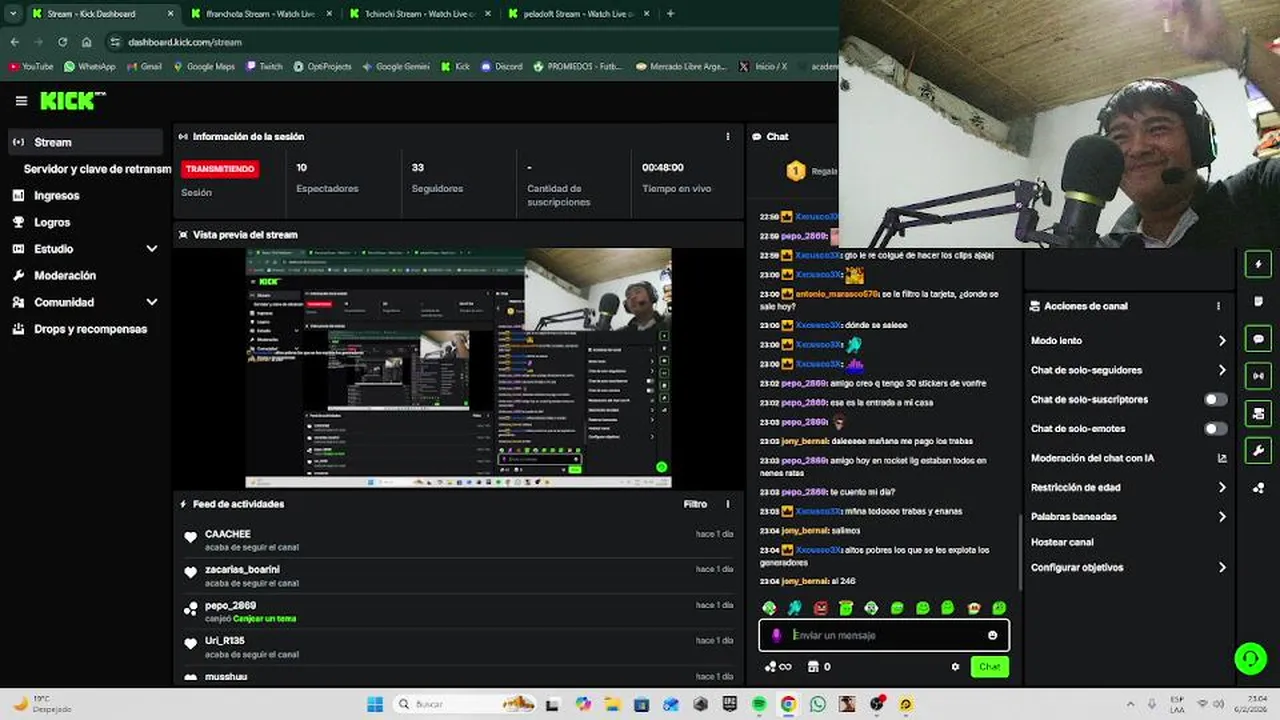Open Discord bookmark
This screenshot has height=720, width=1280.
pyautogui.click(x=502, y=66)
